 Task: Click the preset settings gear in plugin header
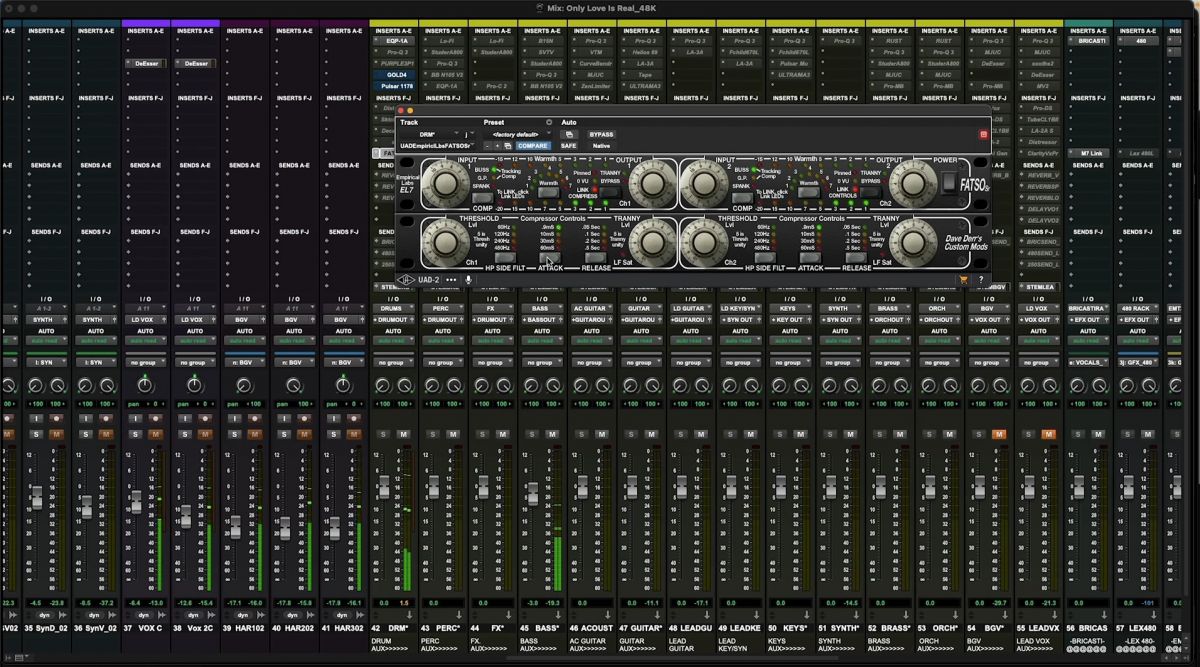tap(548, 120)
